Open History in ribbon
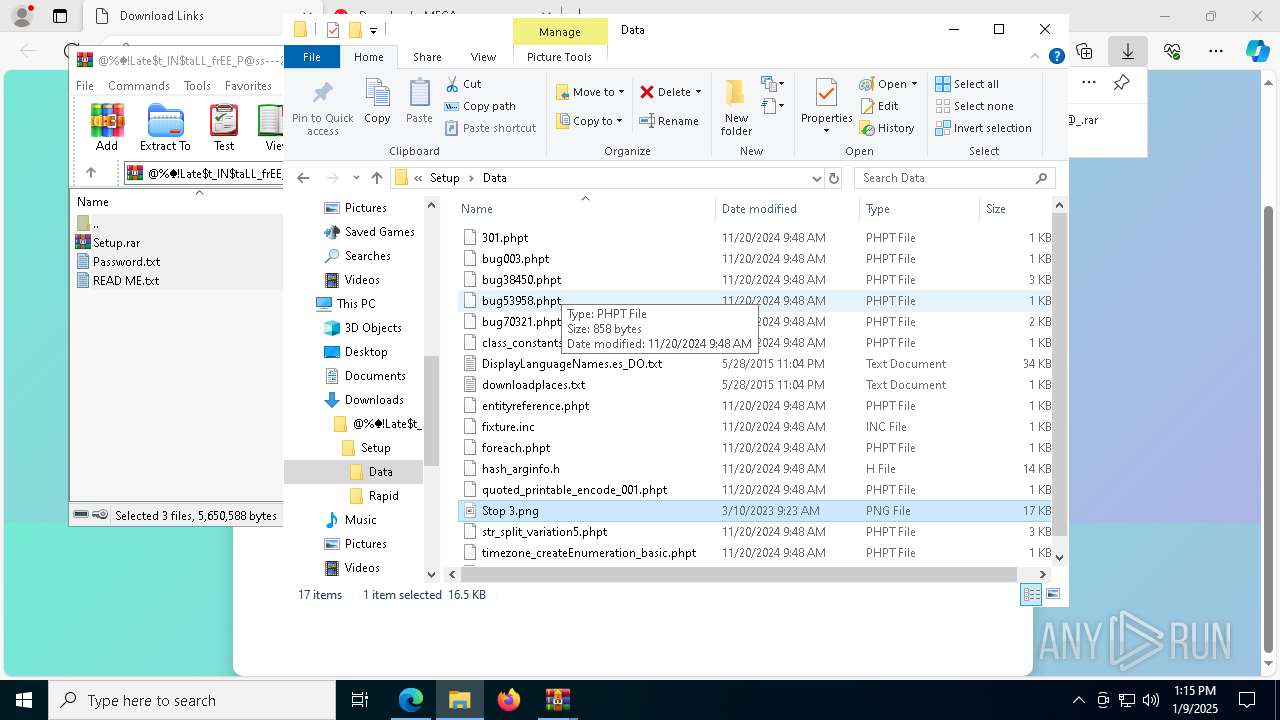 pyautogui.click(x=887, y=128)
